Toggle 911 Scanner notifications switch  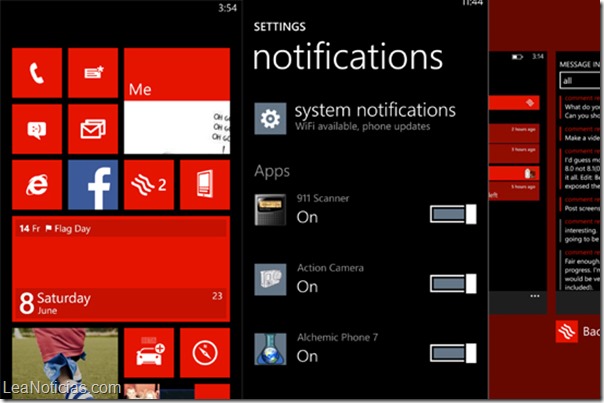[453, 214]
